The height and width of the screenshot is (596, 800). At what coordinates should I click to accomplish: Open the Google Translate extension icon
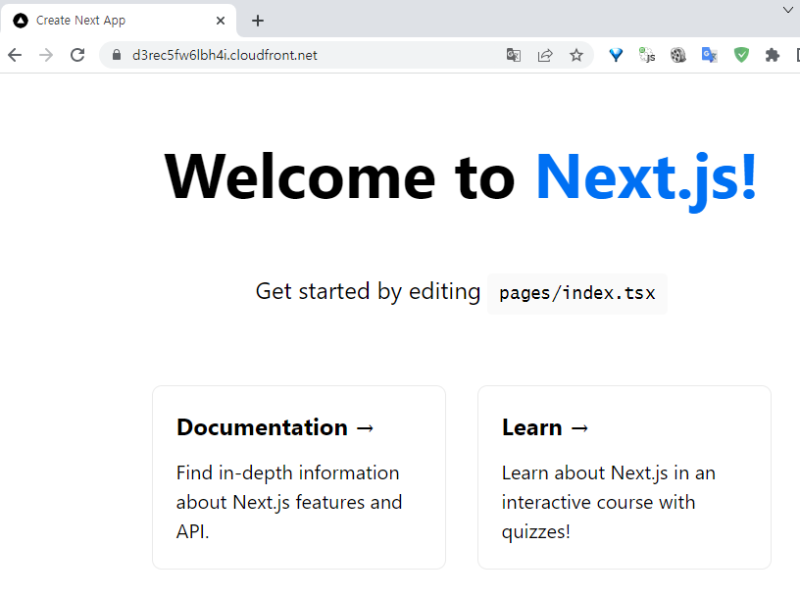709,55
